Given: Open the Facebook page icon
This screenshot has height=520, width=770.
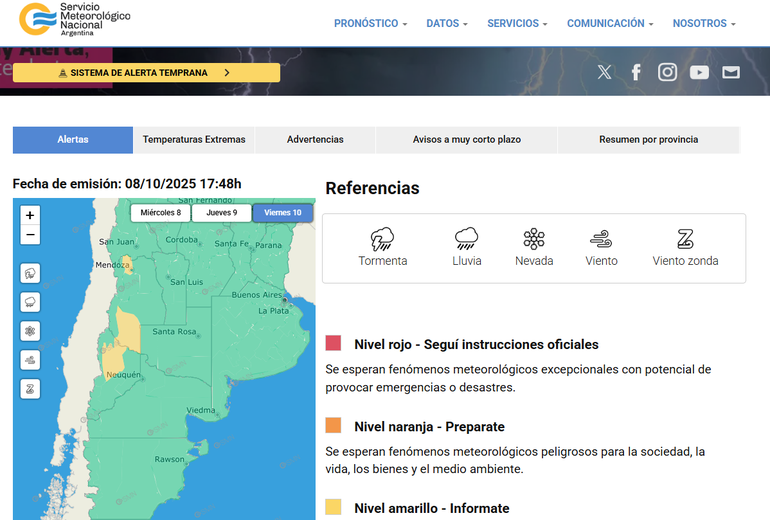Looking at the screenshot, I should (x=636, y=72).
